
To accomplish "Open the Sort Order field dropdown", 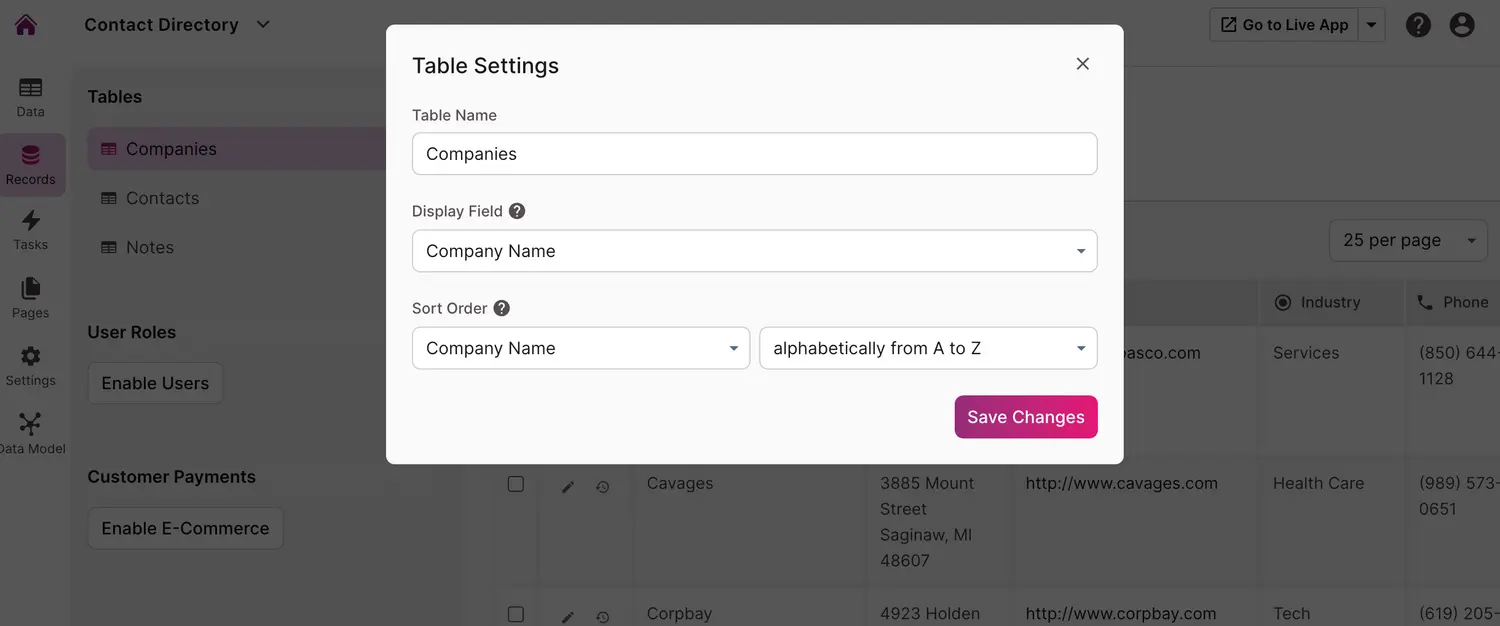I will click(x=580, y=348).
